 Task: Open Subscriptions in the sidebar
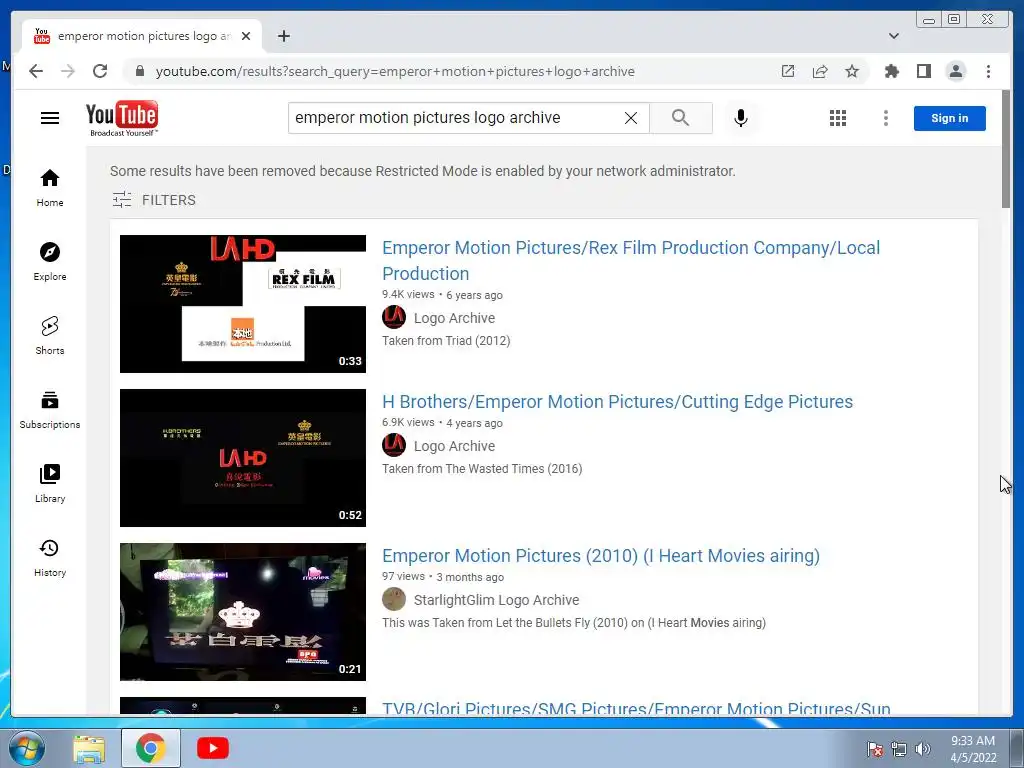(x=50, y=410)
